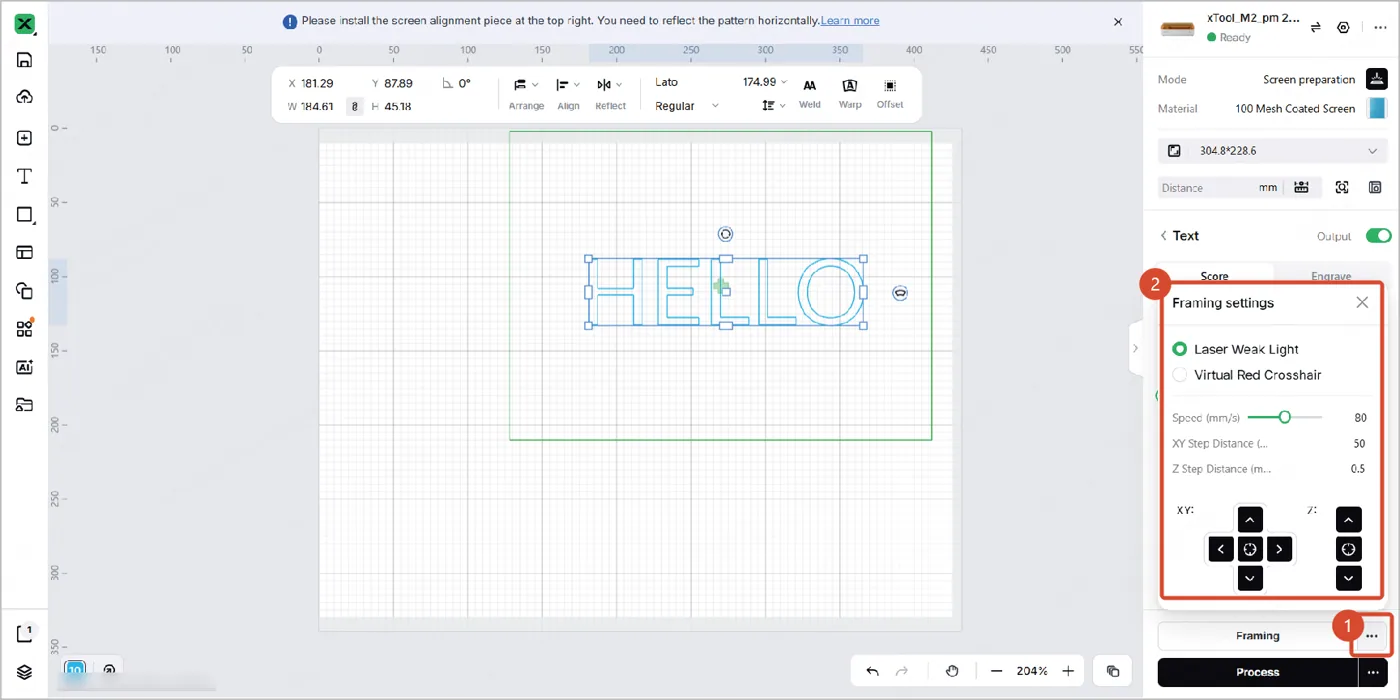Open the Process more options button
1400x700 pixels.
[1375, 672]
